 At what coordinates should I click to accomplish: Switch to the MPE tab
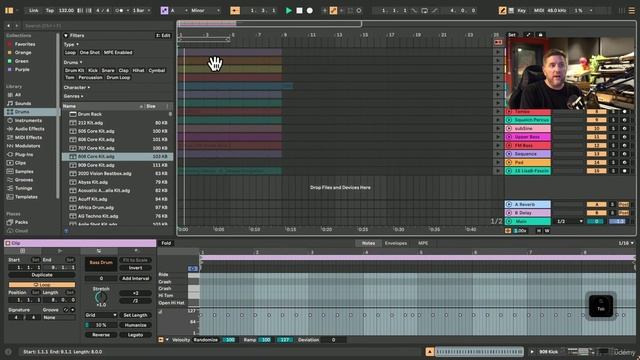(x=423, y=243)
